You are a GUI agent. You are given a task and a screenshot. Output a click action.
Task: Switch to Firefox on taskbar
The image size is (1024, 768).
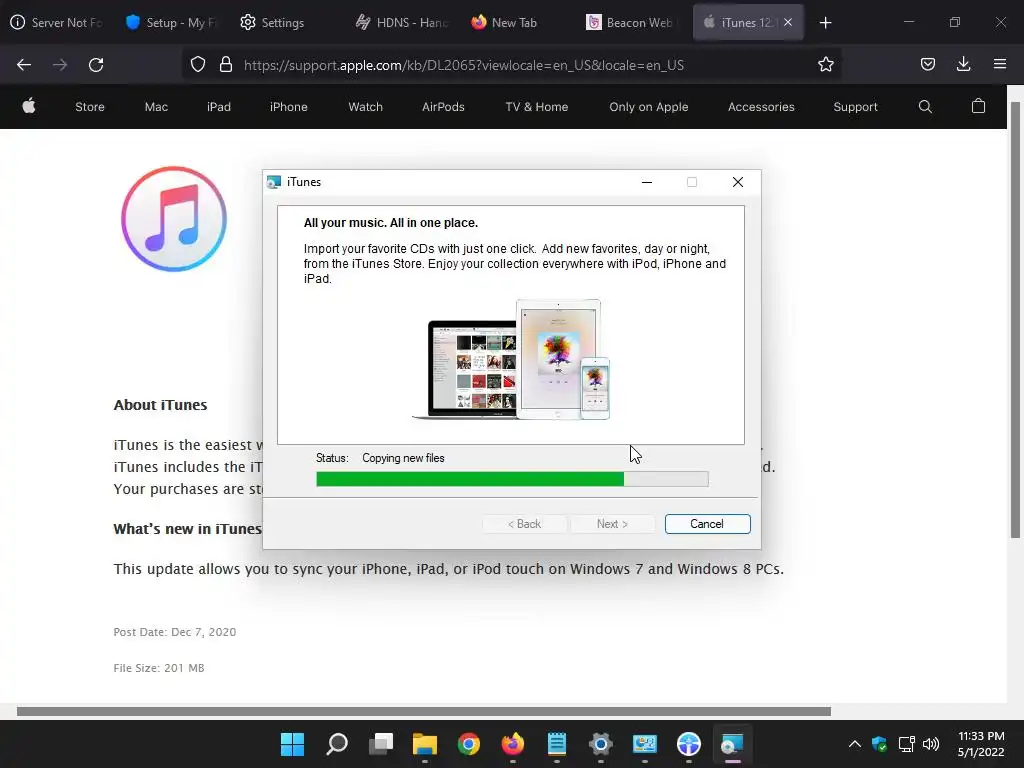(x=513, y=744)
